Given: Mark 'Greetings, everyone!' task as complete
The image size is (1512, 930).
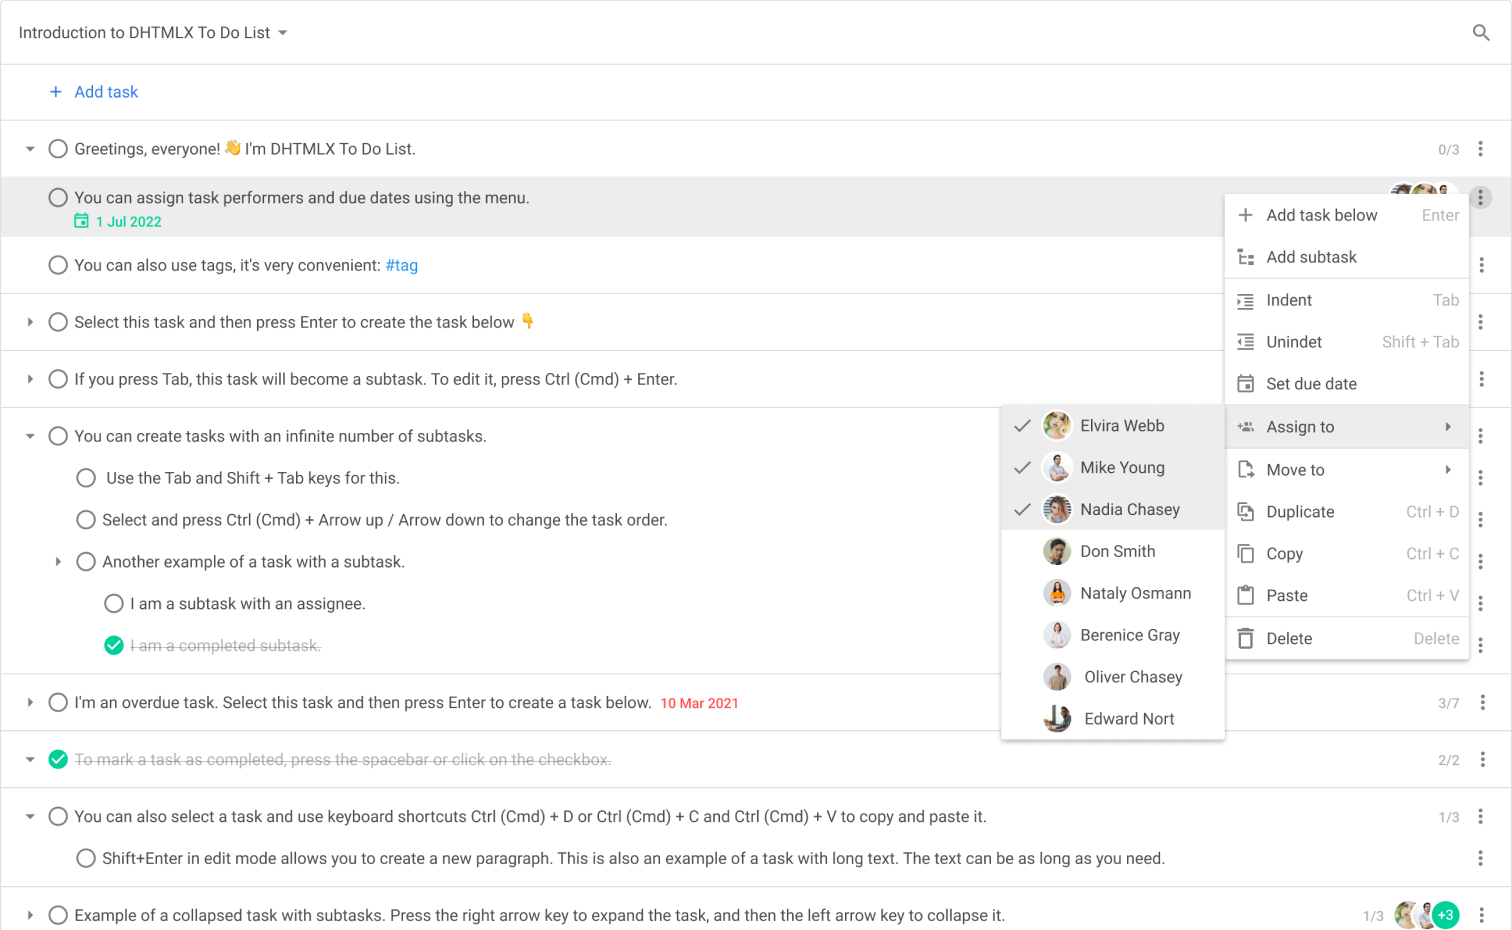Looking at the screenshot, I should pos(58,149).
